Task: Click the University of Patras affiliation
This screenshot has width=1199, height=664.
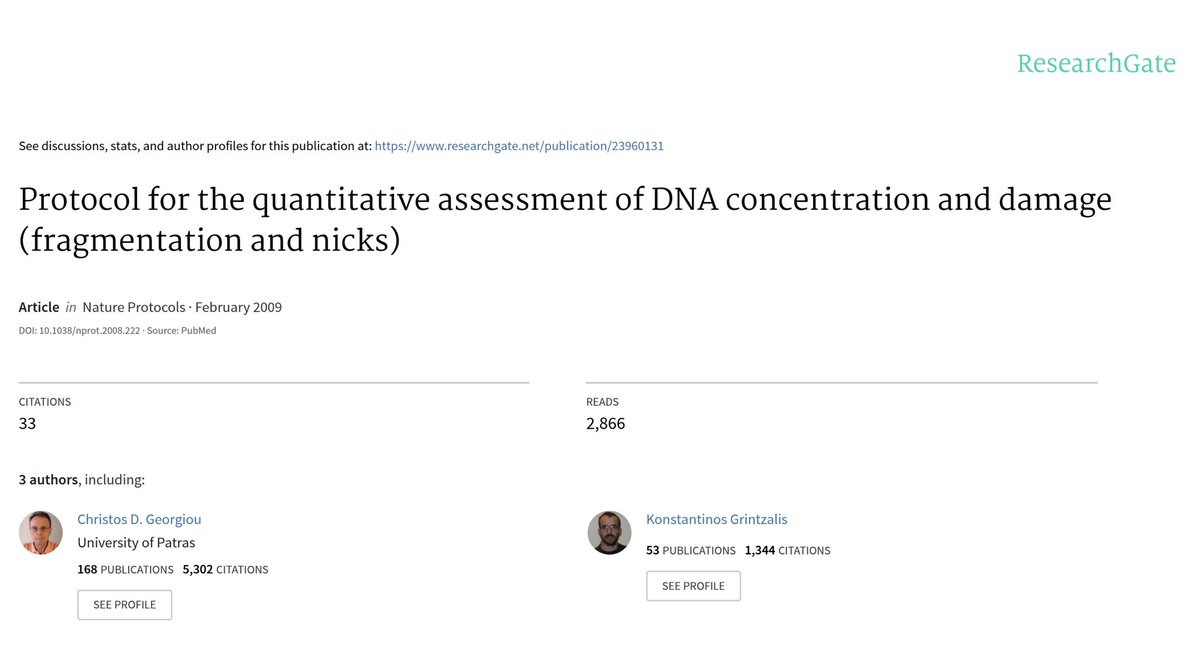Action: (136, 543)
